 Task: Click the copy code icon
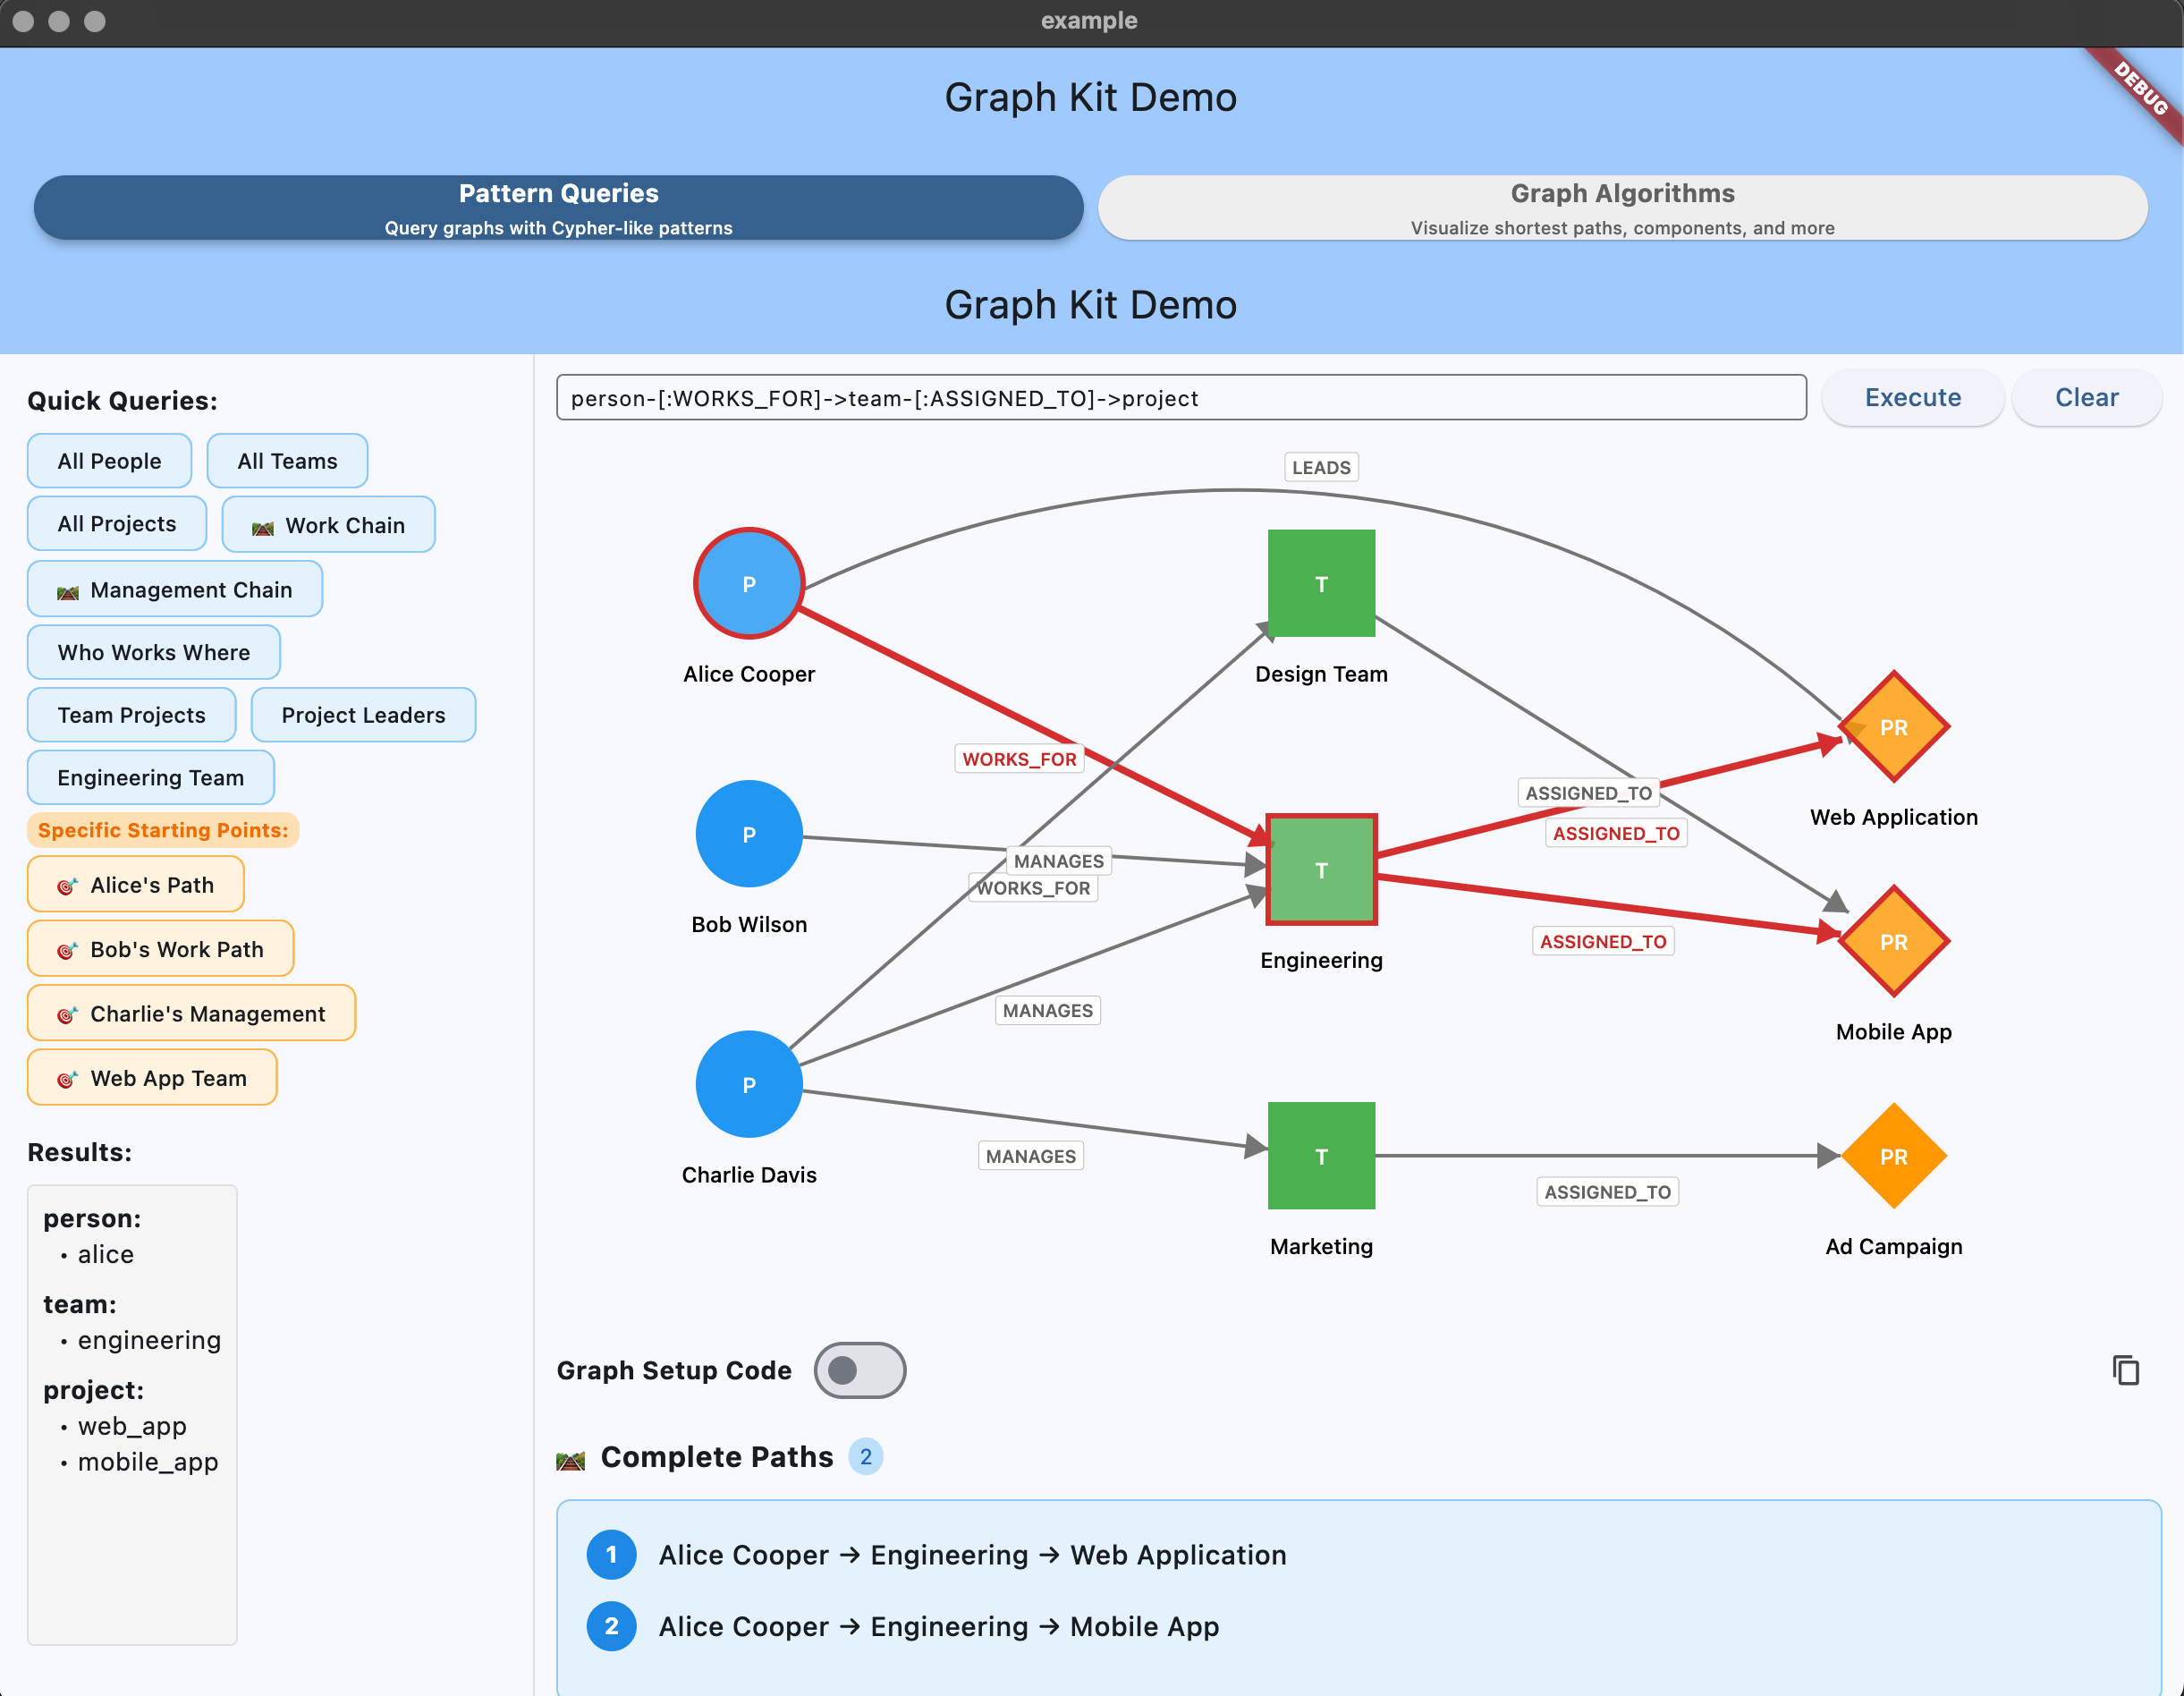pyautogui.click(x=2125, y=1370)
